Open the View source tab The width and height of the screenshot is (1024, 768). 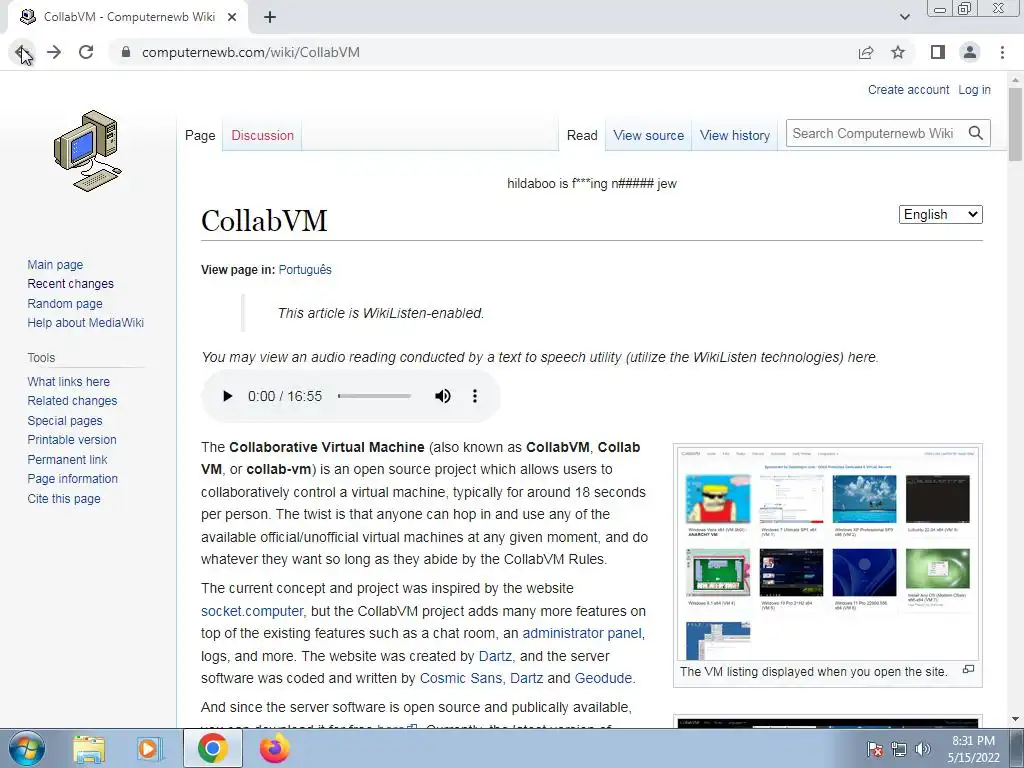648,135
